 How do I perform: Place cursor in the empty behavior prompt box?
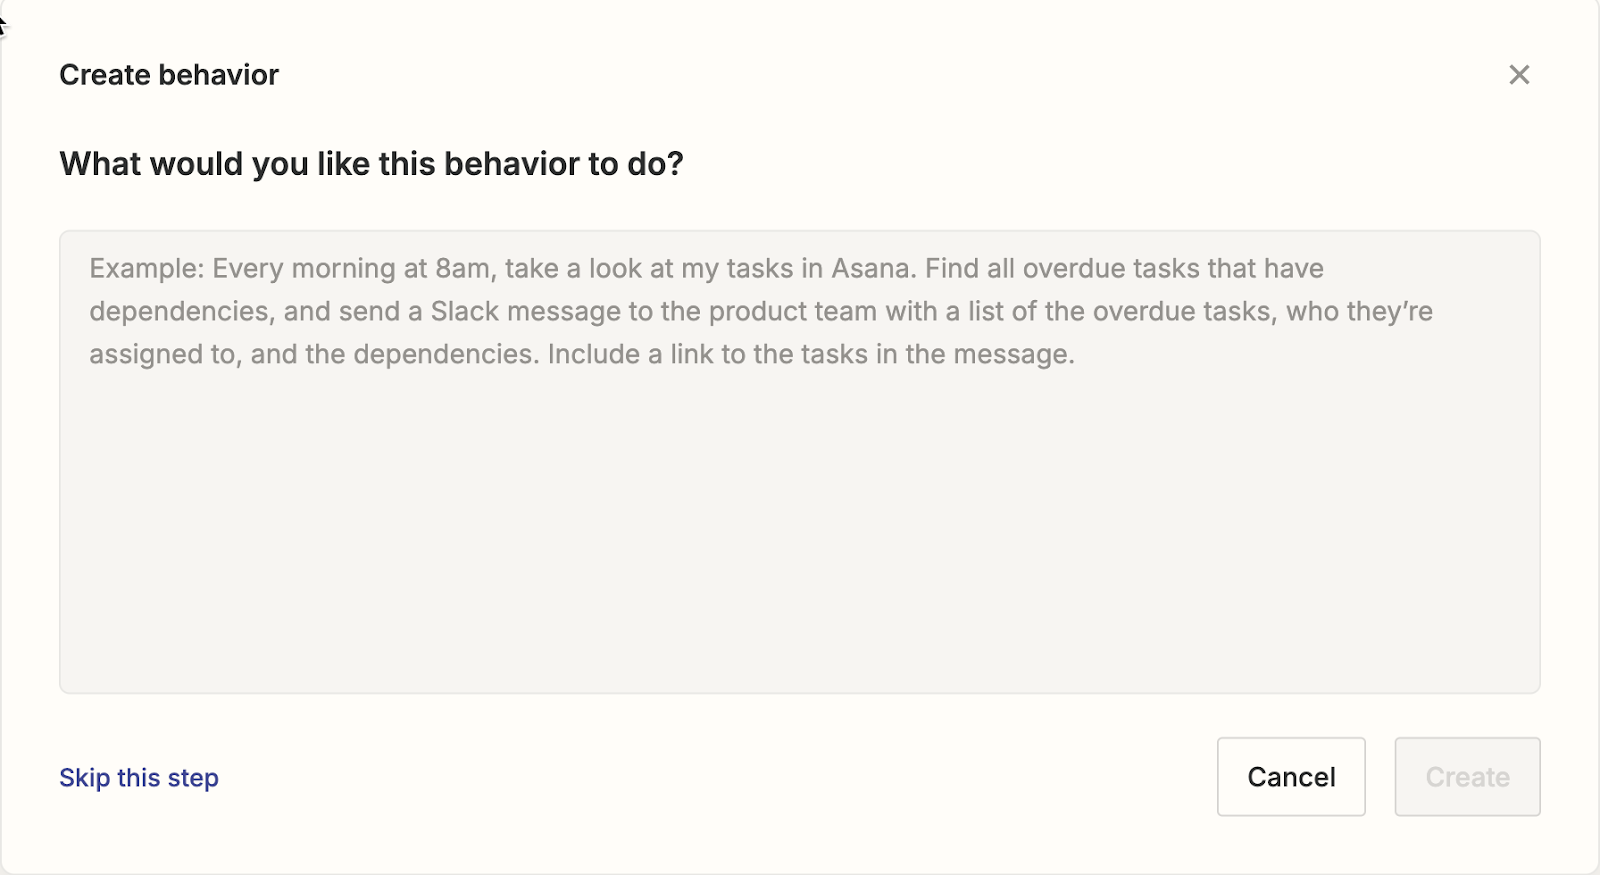point(800,462)
